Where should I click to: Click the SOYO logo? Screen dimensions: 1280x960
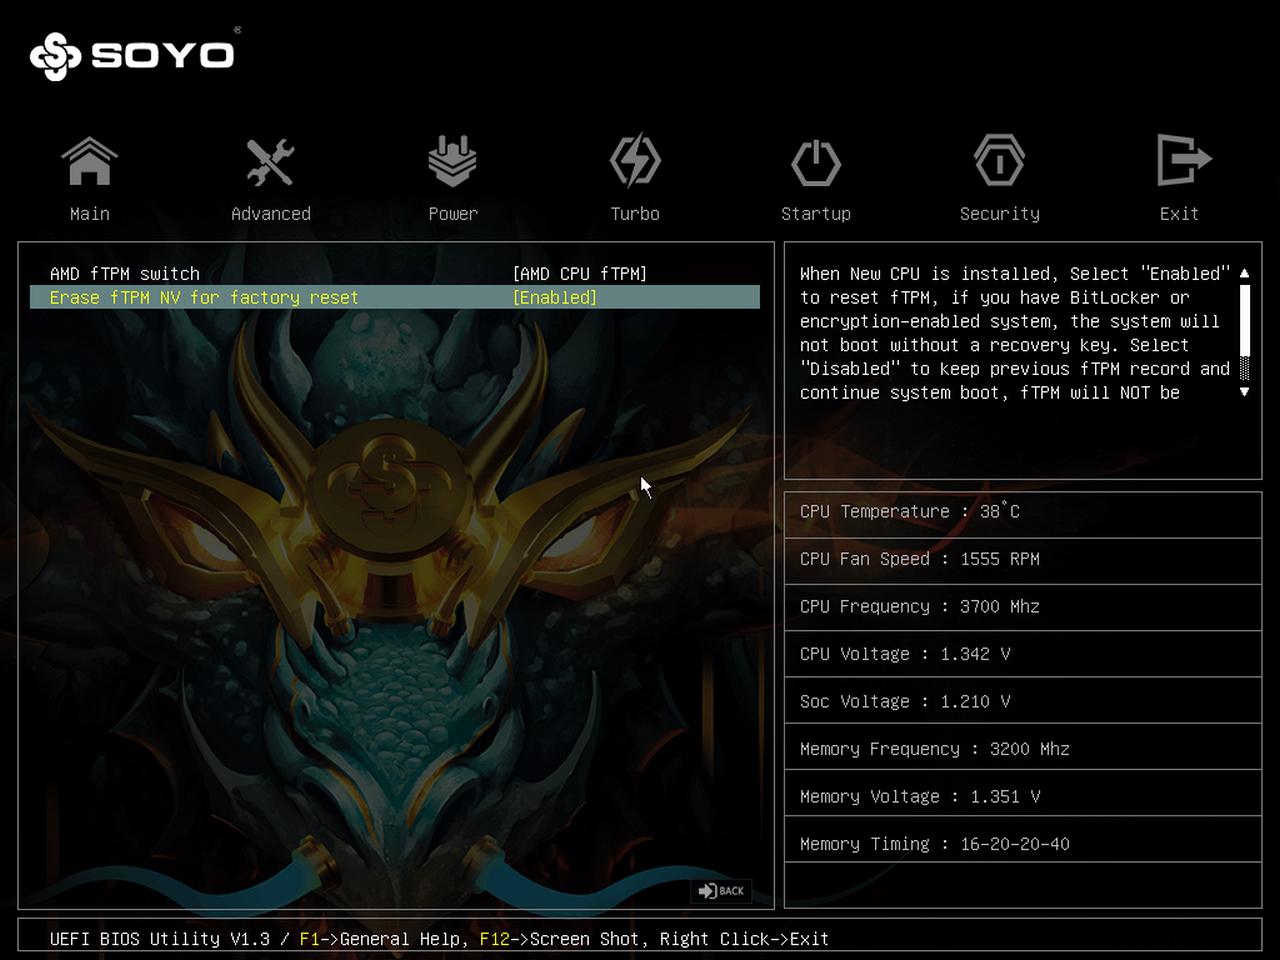pyautogui.click(x=133, y=55)
